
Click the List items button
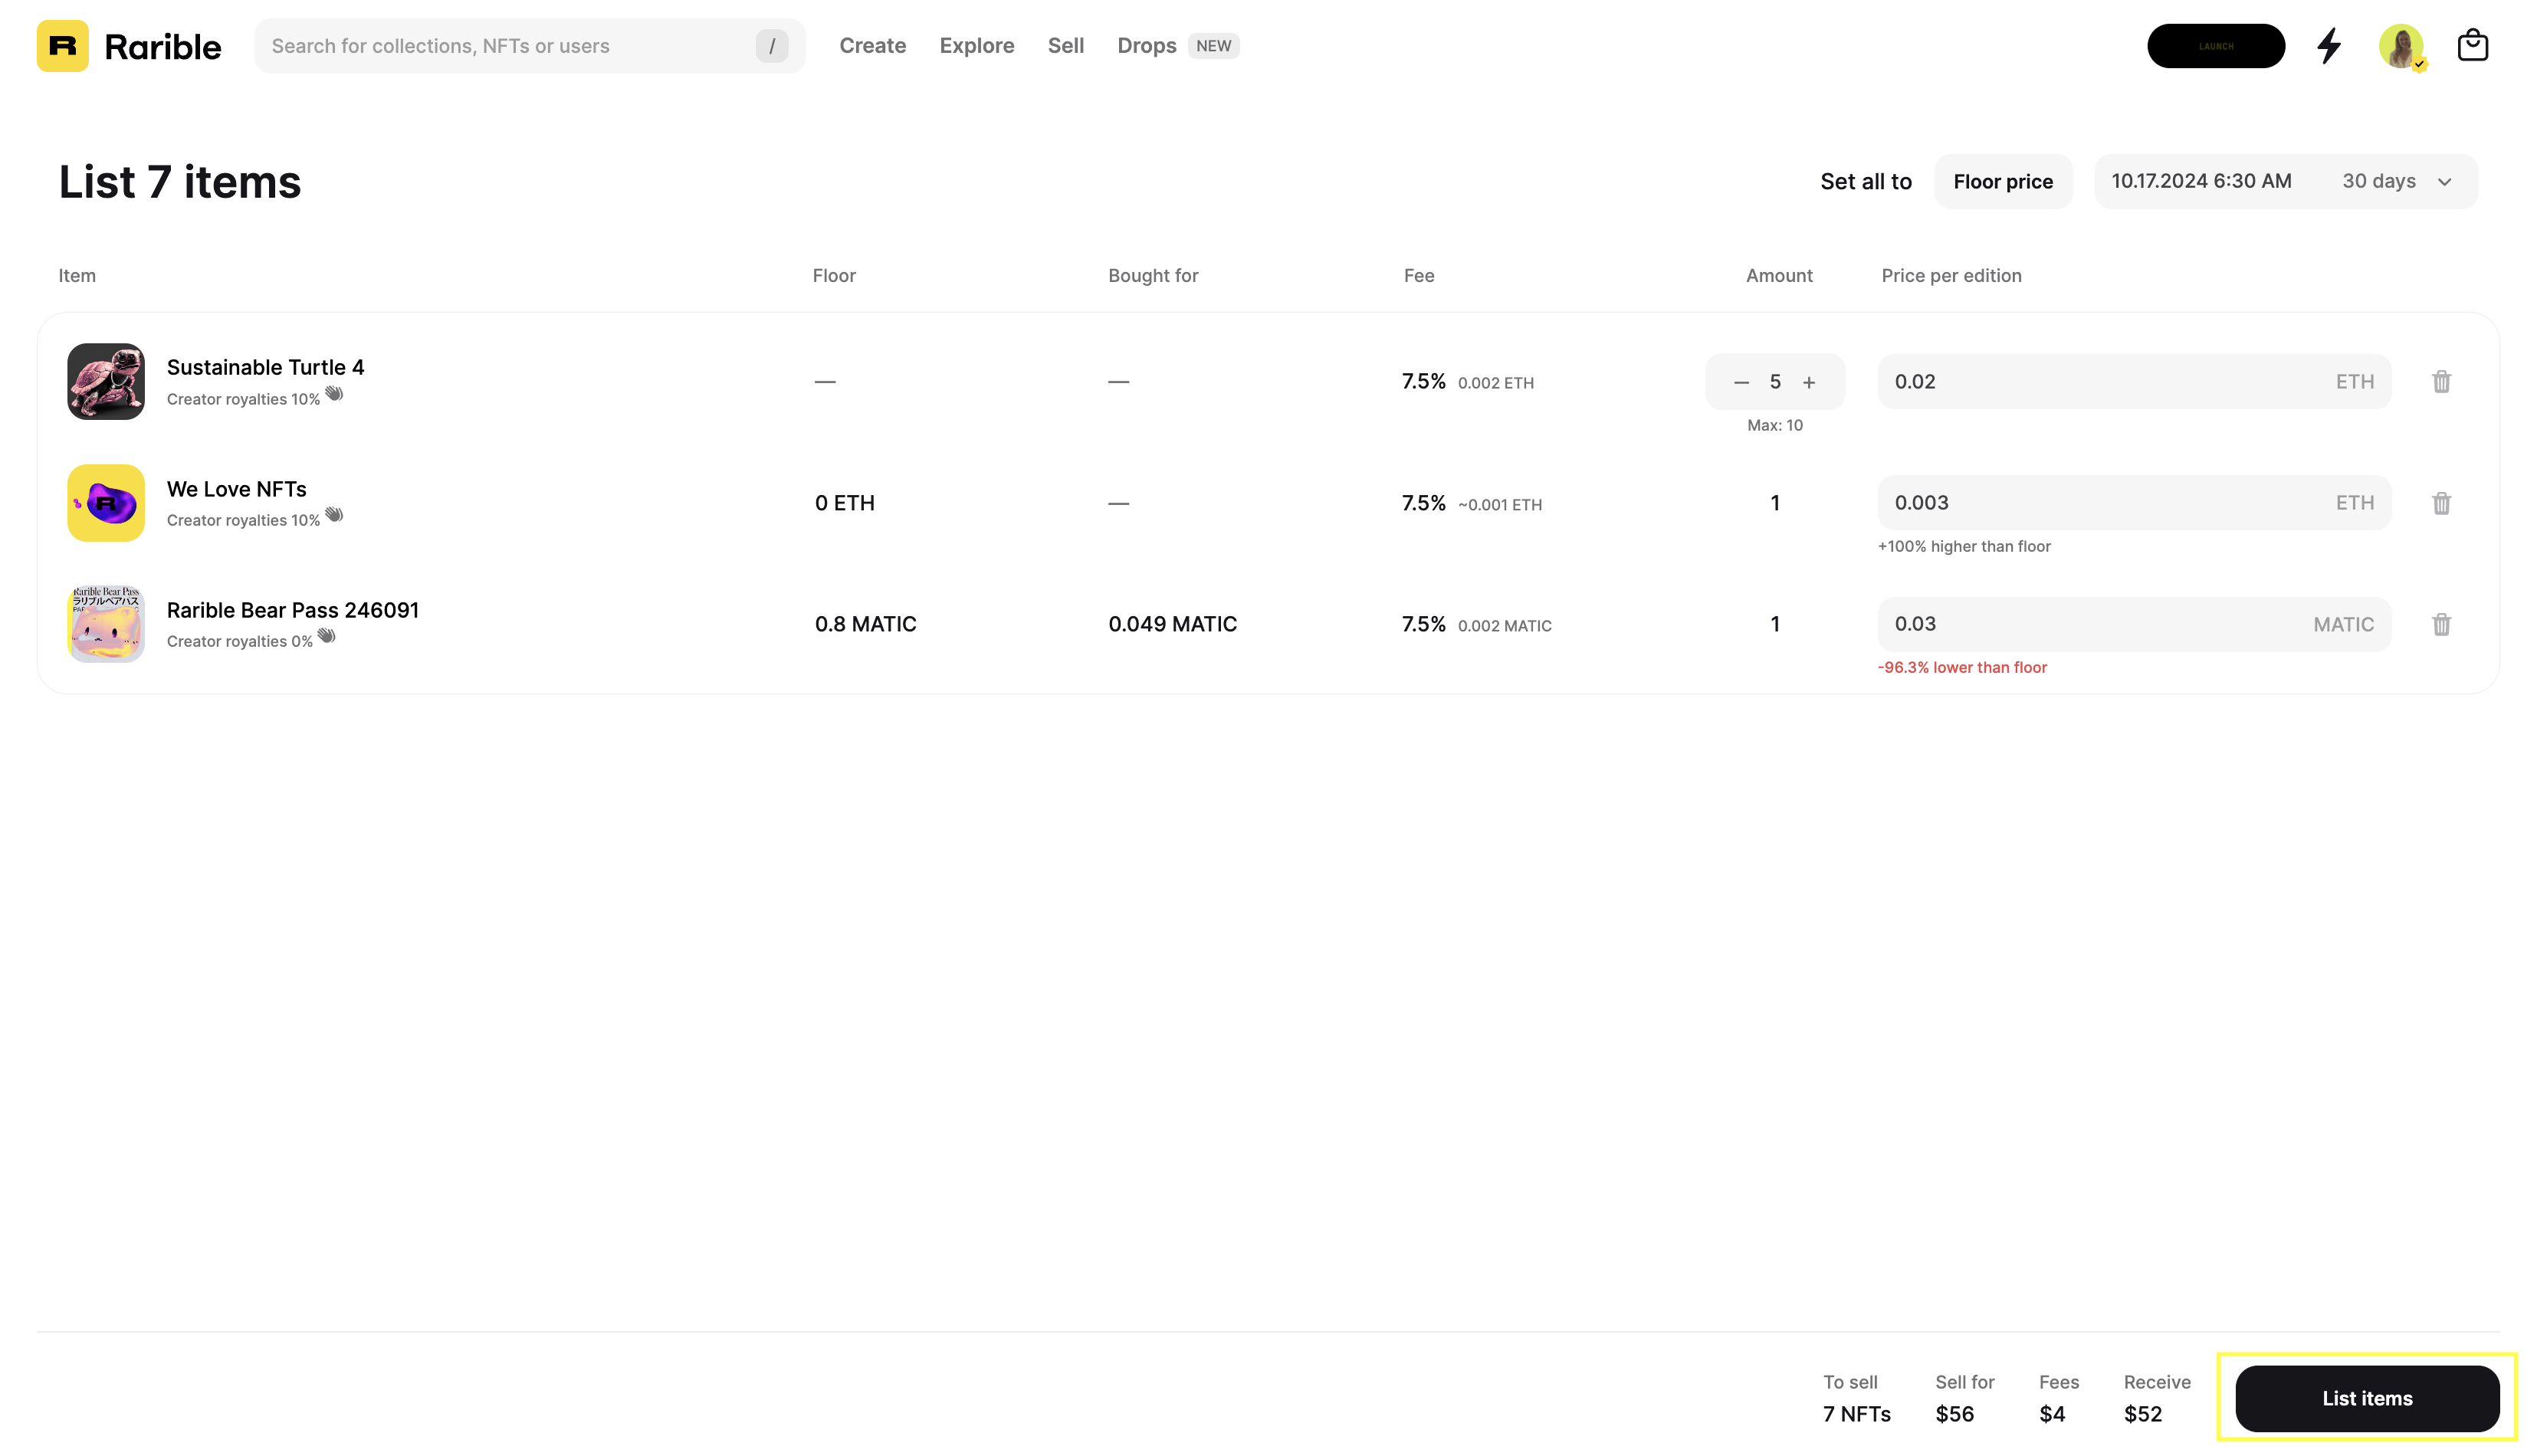2367,1397
